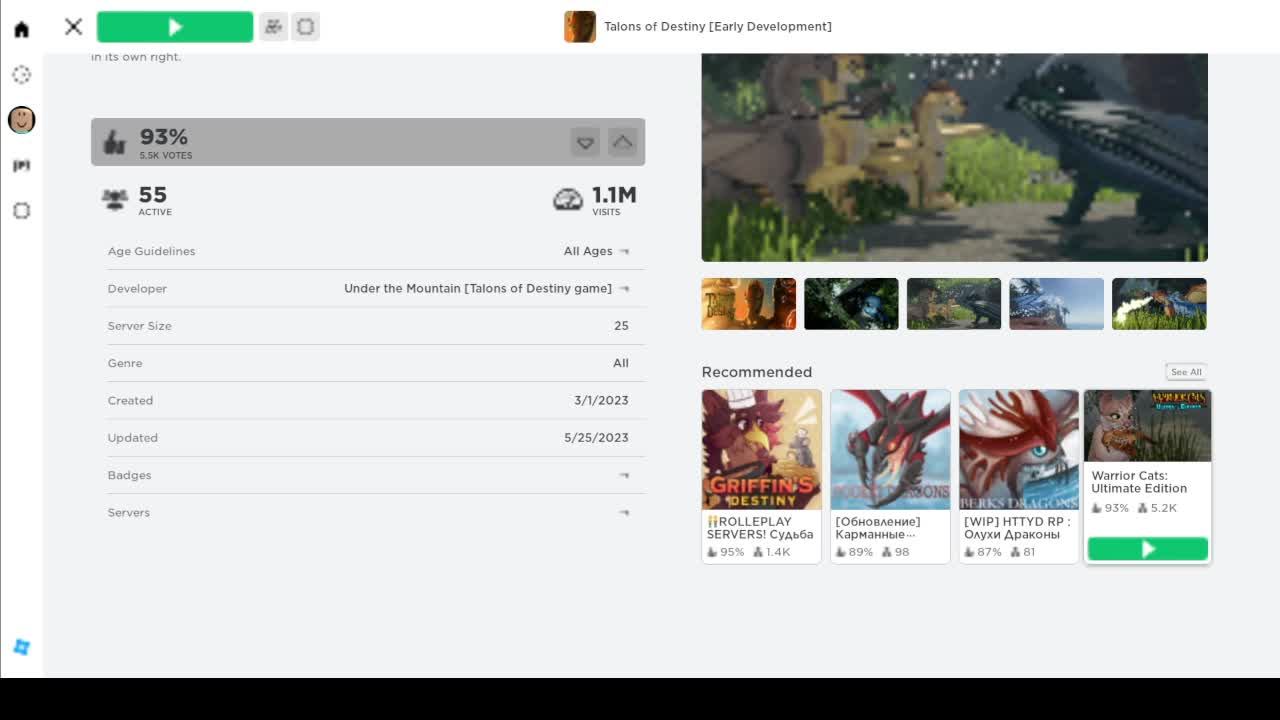Screen dimensions: 1280x720
Task: Select the second thumbnail, blue creature in dark forest
Action: [x=852, y=304]
